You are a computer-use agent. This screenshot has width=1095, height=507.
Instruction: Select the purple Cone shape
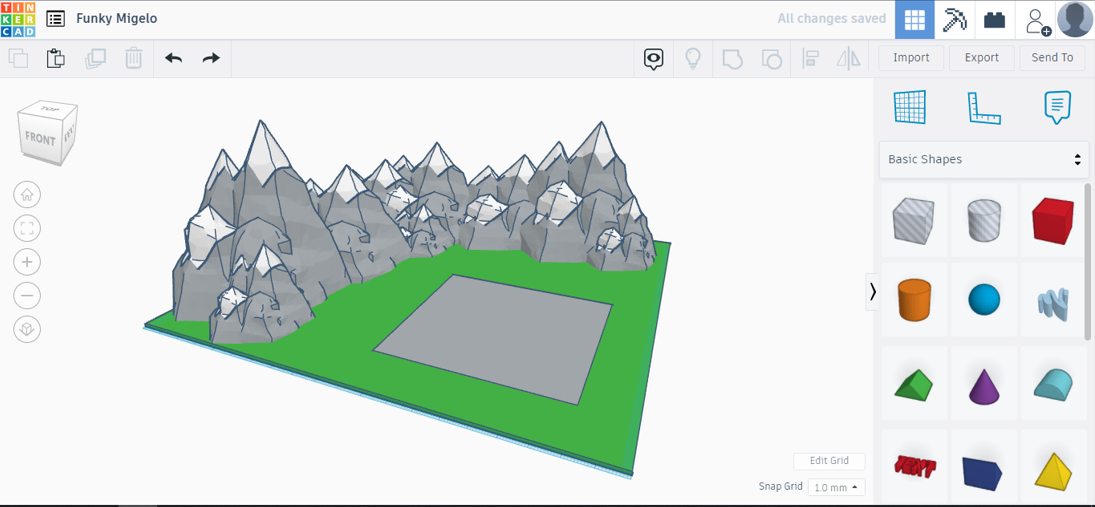click(x=984, y=385)
